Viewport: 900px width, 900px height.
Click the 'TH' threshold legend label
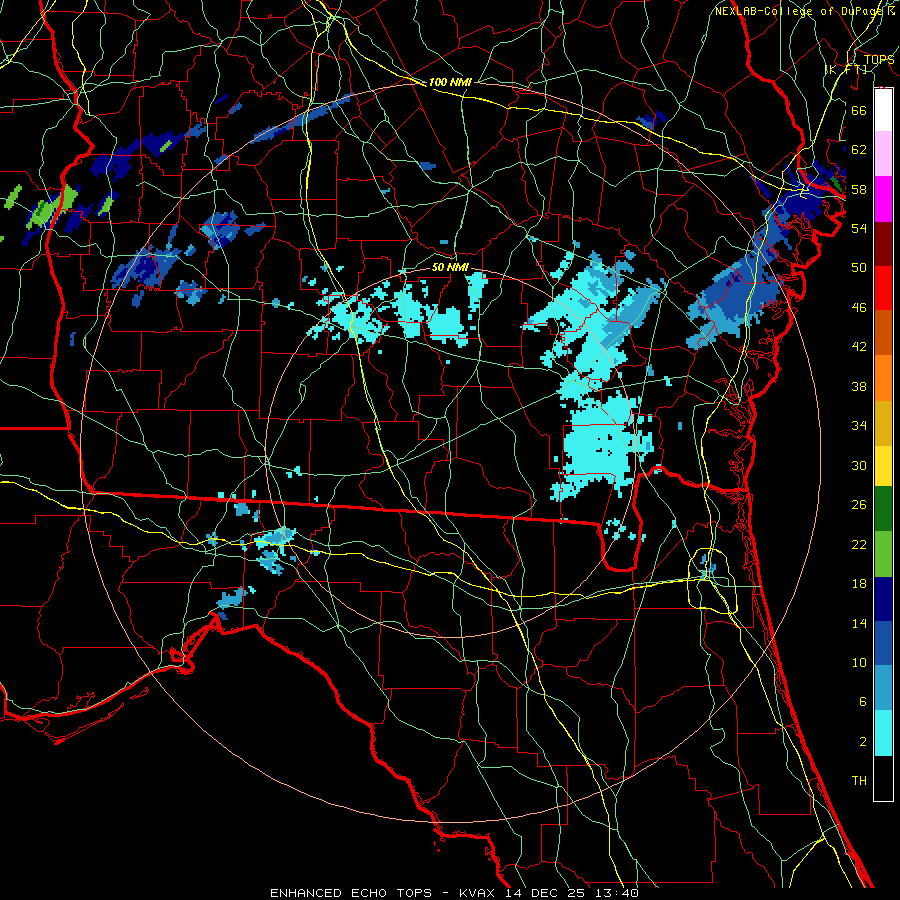(x=859, y=780)
